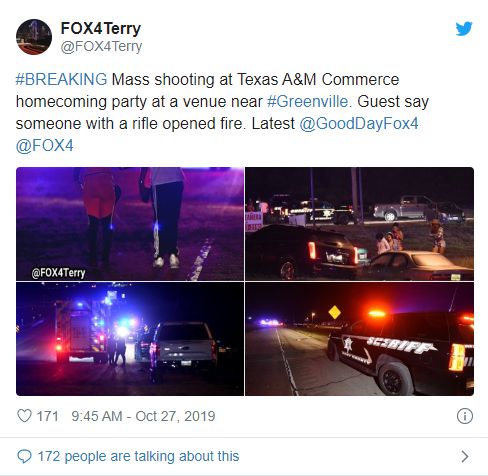
Task: Open '172 people are talking about this'
Action: coord(138,456)
